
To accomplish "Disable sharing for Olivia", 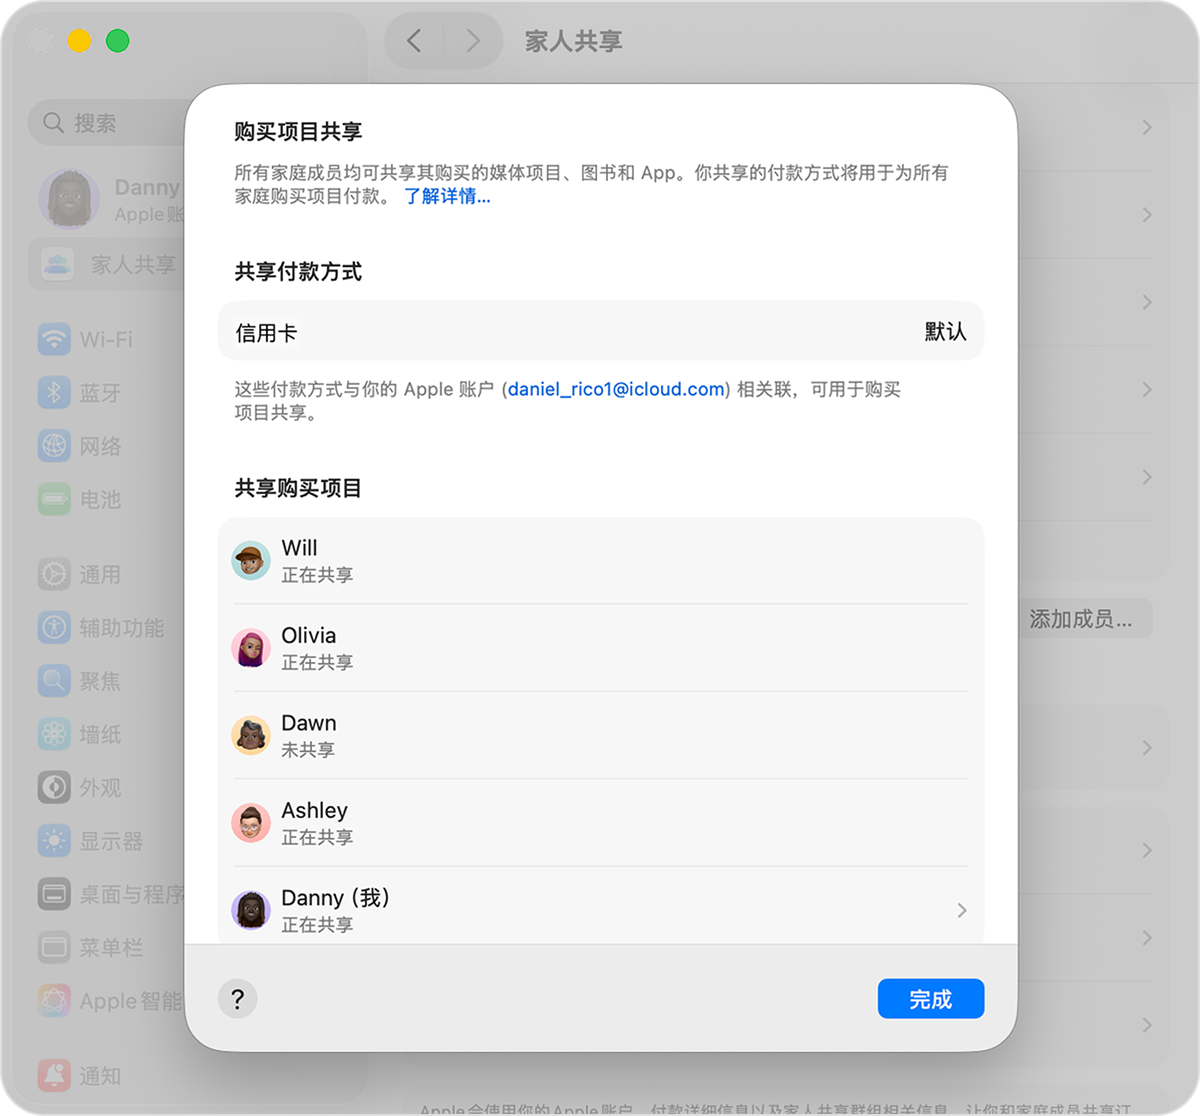I will pyautogui.click(x=600, y=647).
